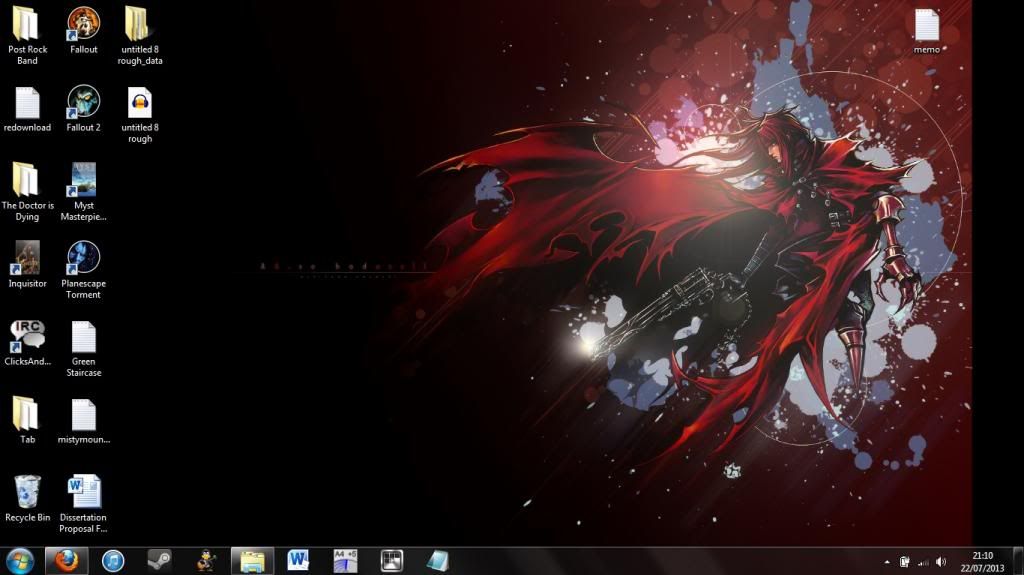Open the clock showing 21:10
This screenshot has height=575, width=1024.
(x=982, y=562)
